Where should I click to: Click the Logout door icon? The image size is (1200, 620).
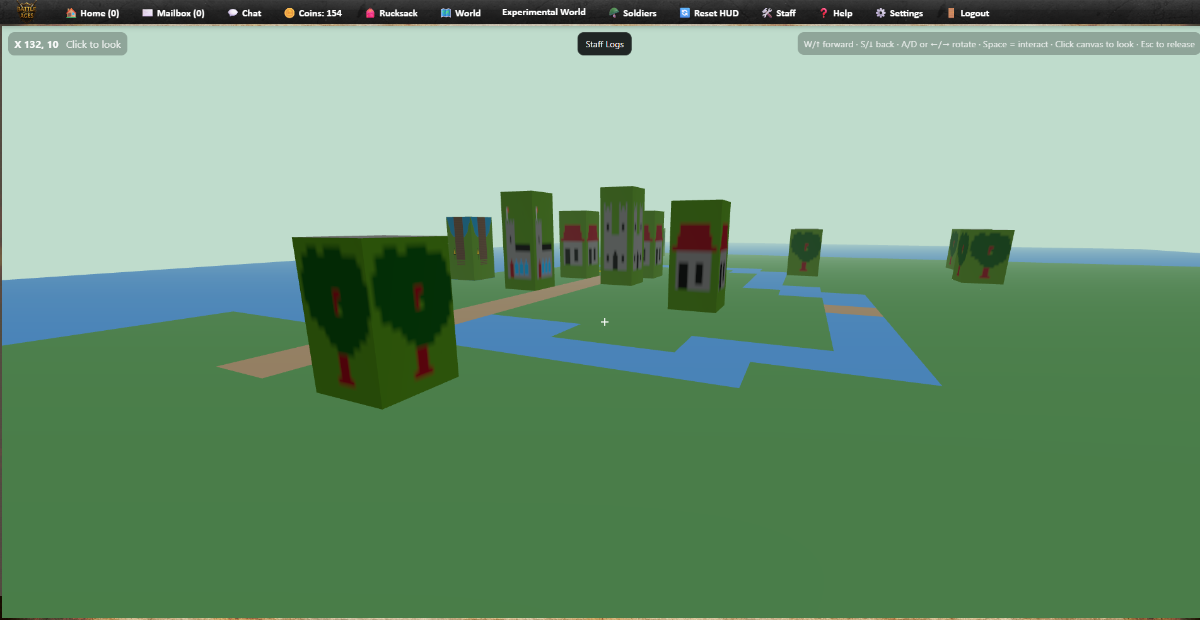tap(951, 13)
